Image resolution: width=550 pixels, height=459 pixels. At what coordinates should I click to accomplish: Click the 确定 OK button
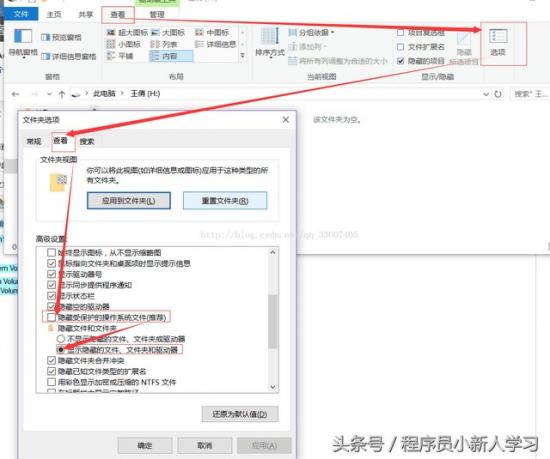(145, 445)
